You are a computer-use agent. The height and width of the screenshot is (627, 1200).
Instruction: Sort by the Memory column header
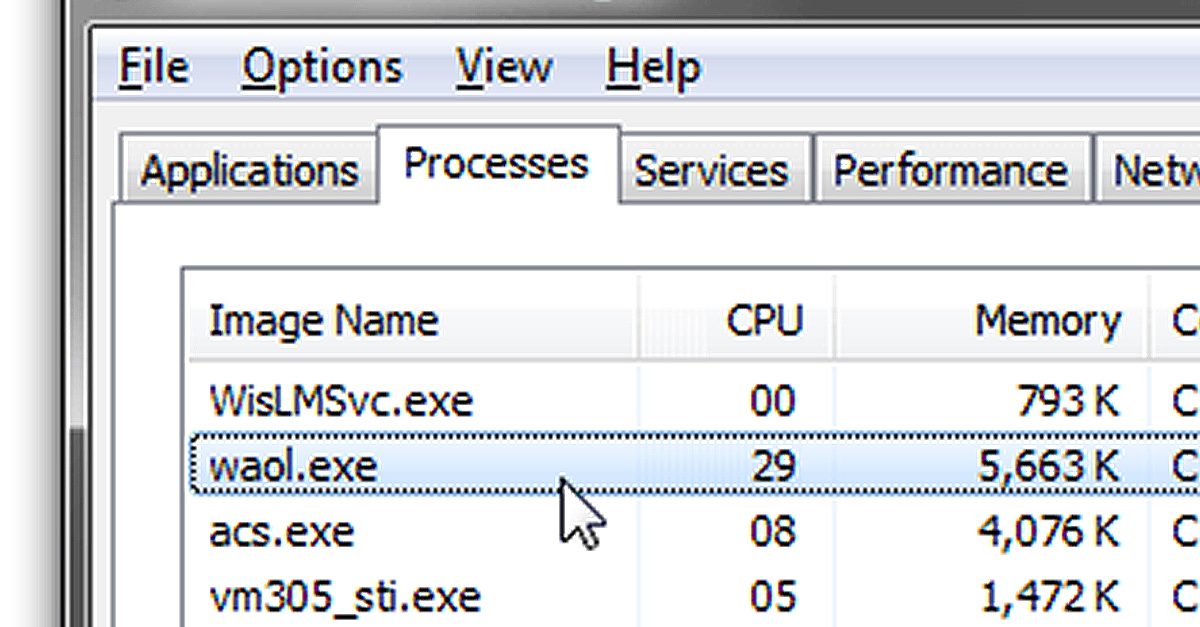[1047, 321]
